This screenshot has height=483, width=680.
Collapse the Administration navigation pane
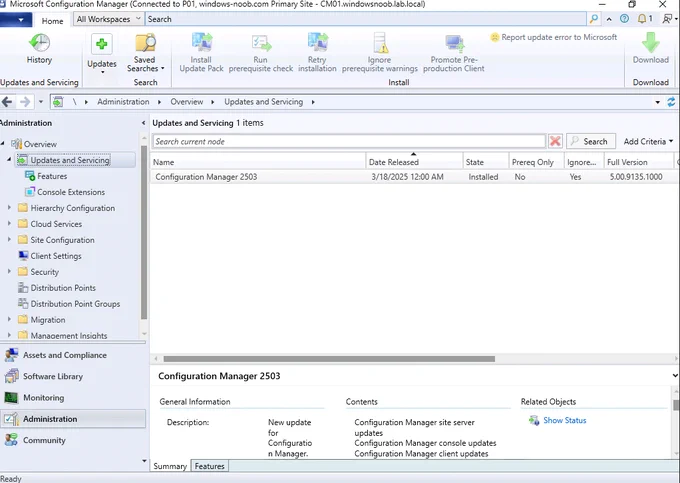(x=144, y=123)
